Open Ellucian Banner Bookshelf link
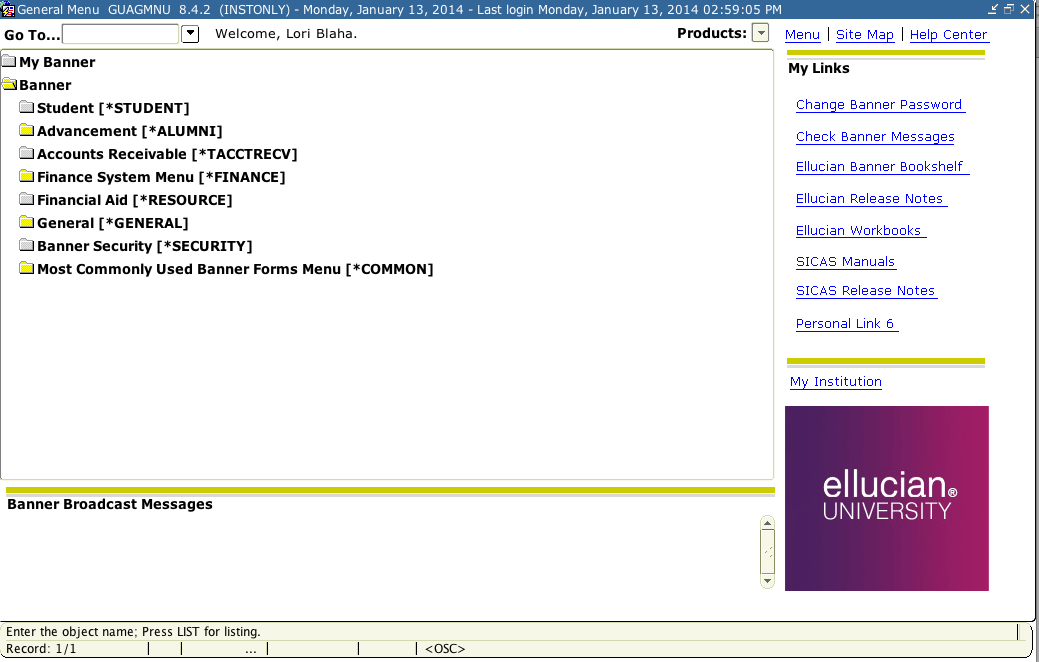Screen dimensions: 1039x662 881,166
